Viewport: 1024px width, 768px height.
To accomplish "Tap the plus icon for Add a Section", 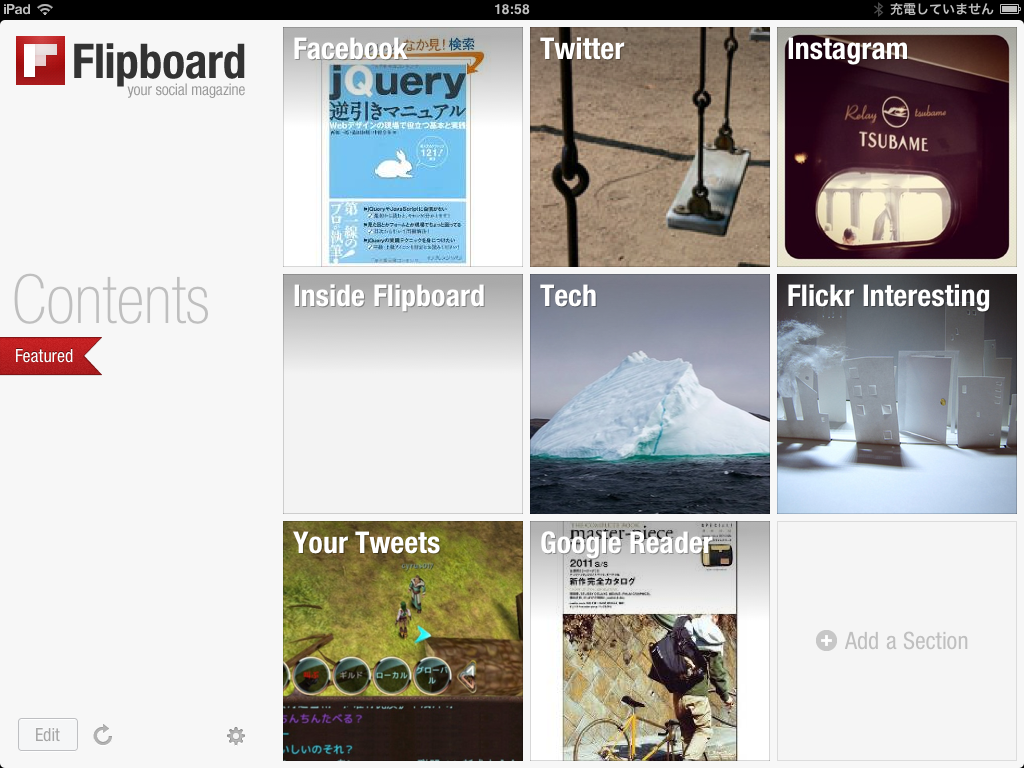I will 826,641.
